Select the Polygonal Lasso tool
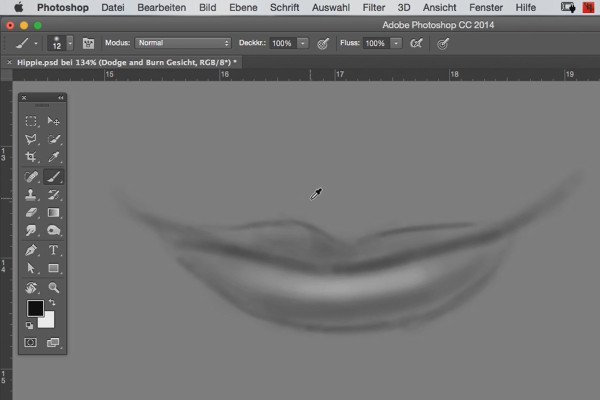 (x=31, y=139)
